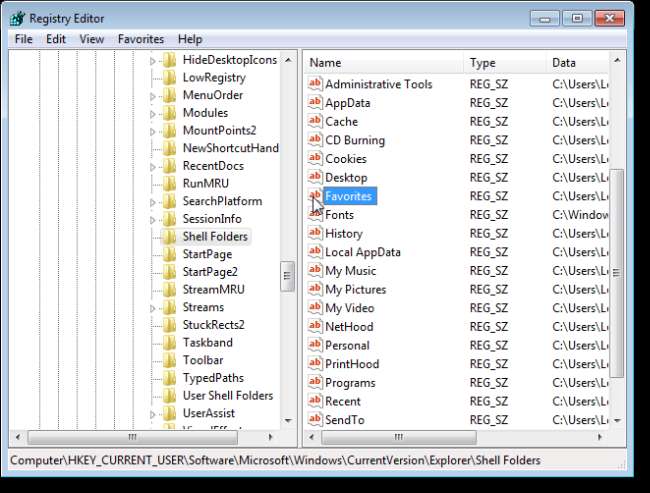Image resolution: width=650 pixels, height=493 pixels.
Task: Select the PrintHood registry value
Action: point(352,364)
